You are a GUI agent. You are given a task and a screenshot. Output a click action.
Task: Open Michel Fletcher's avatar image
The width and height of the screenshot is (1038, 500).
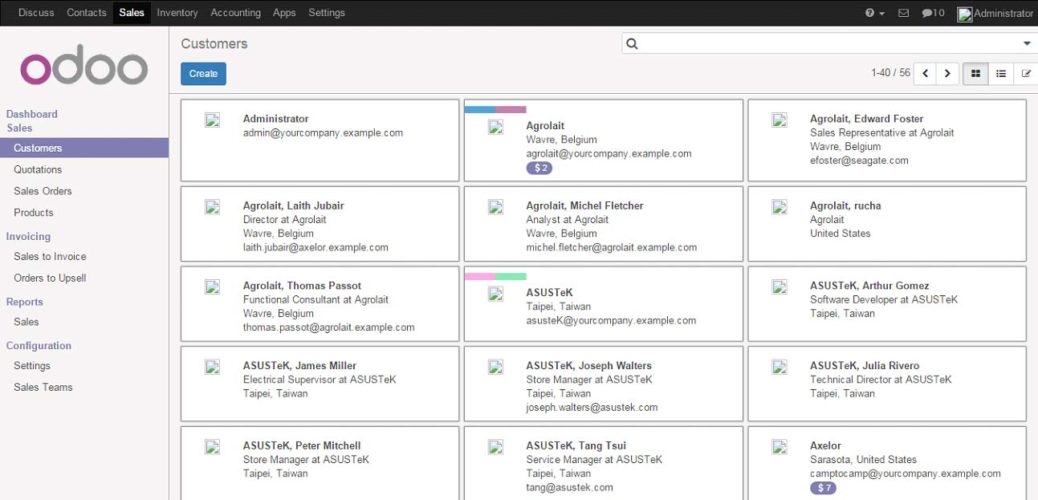(496, 207)
